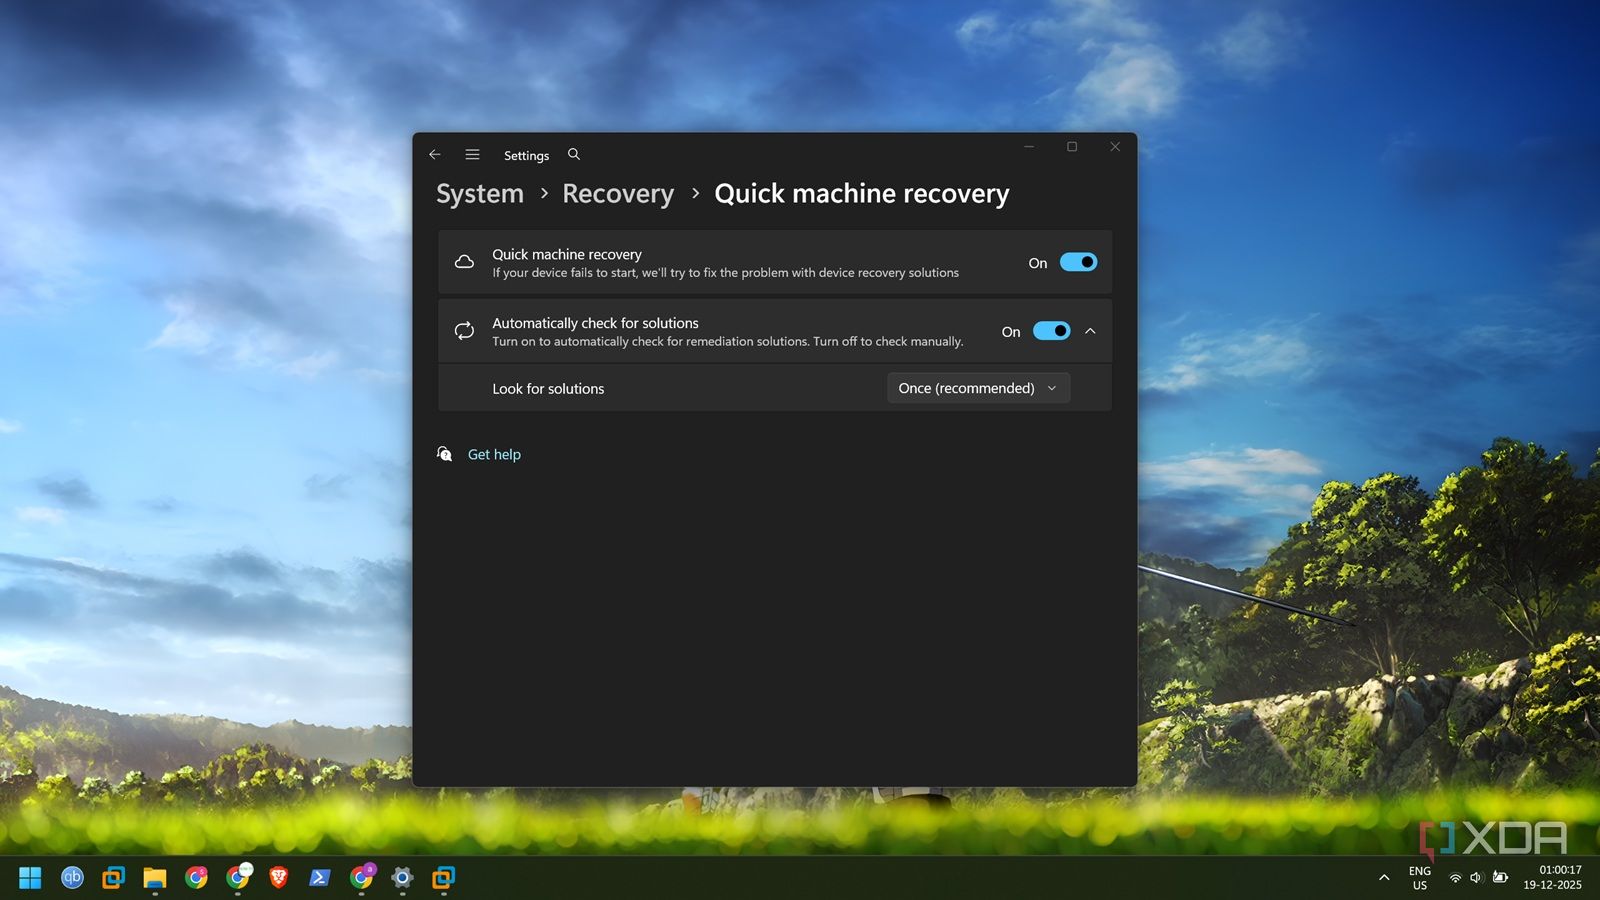Image resolution: width=1600 pixels, height=900 pixels.
Task: Click the Look for solutions label
Action: click(548, 389)
